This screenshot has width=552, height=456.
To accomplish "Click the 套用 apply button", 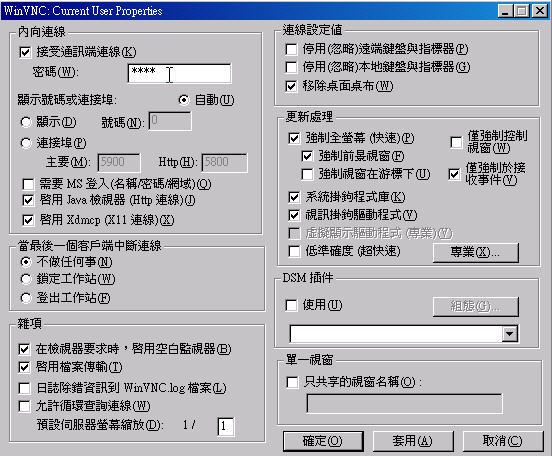I will tap(413, 441).
